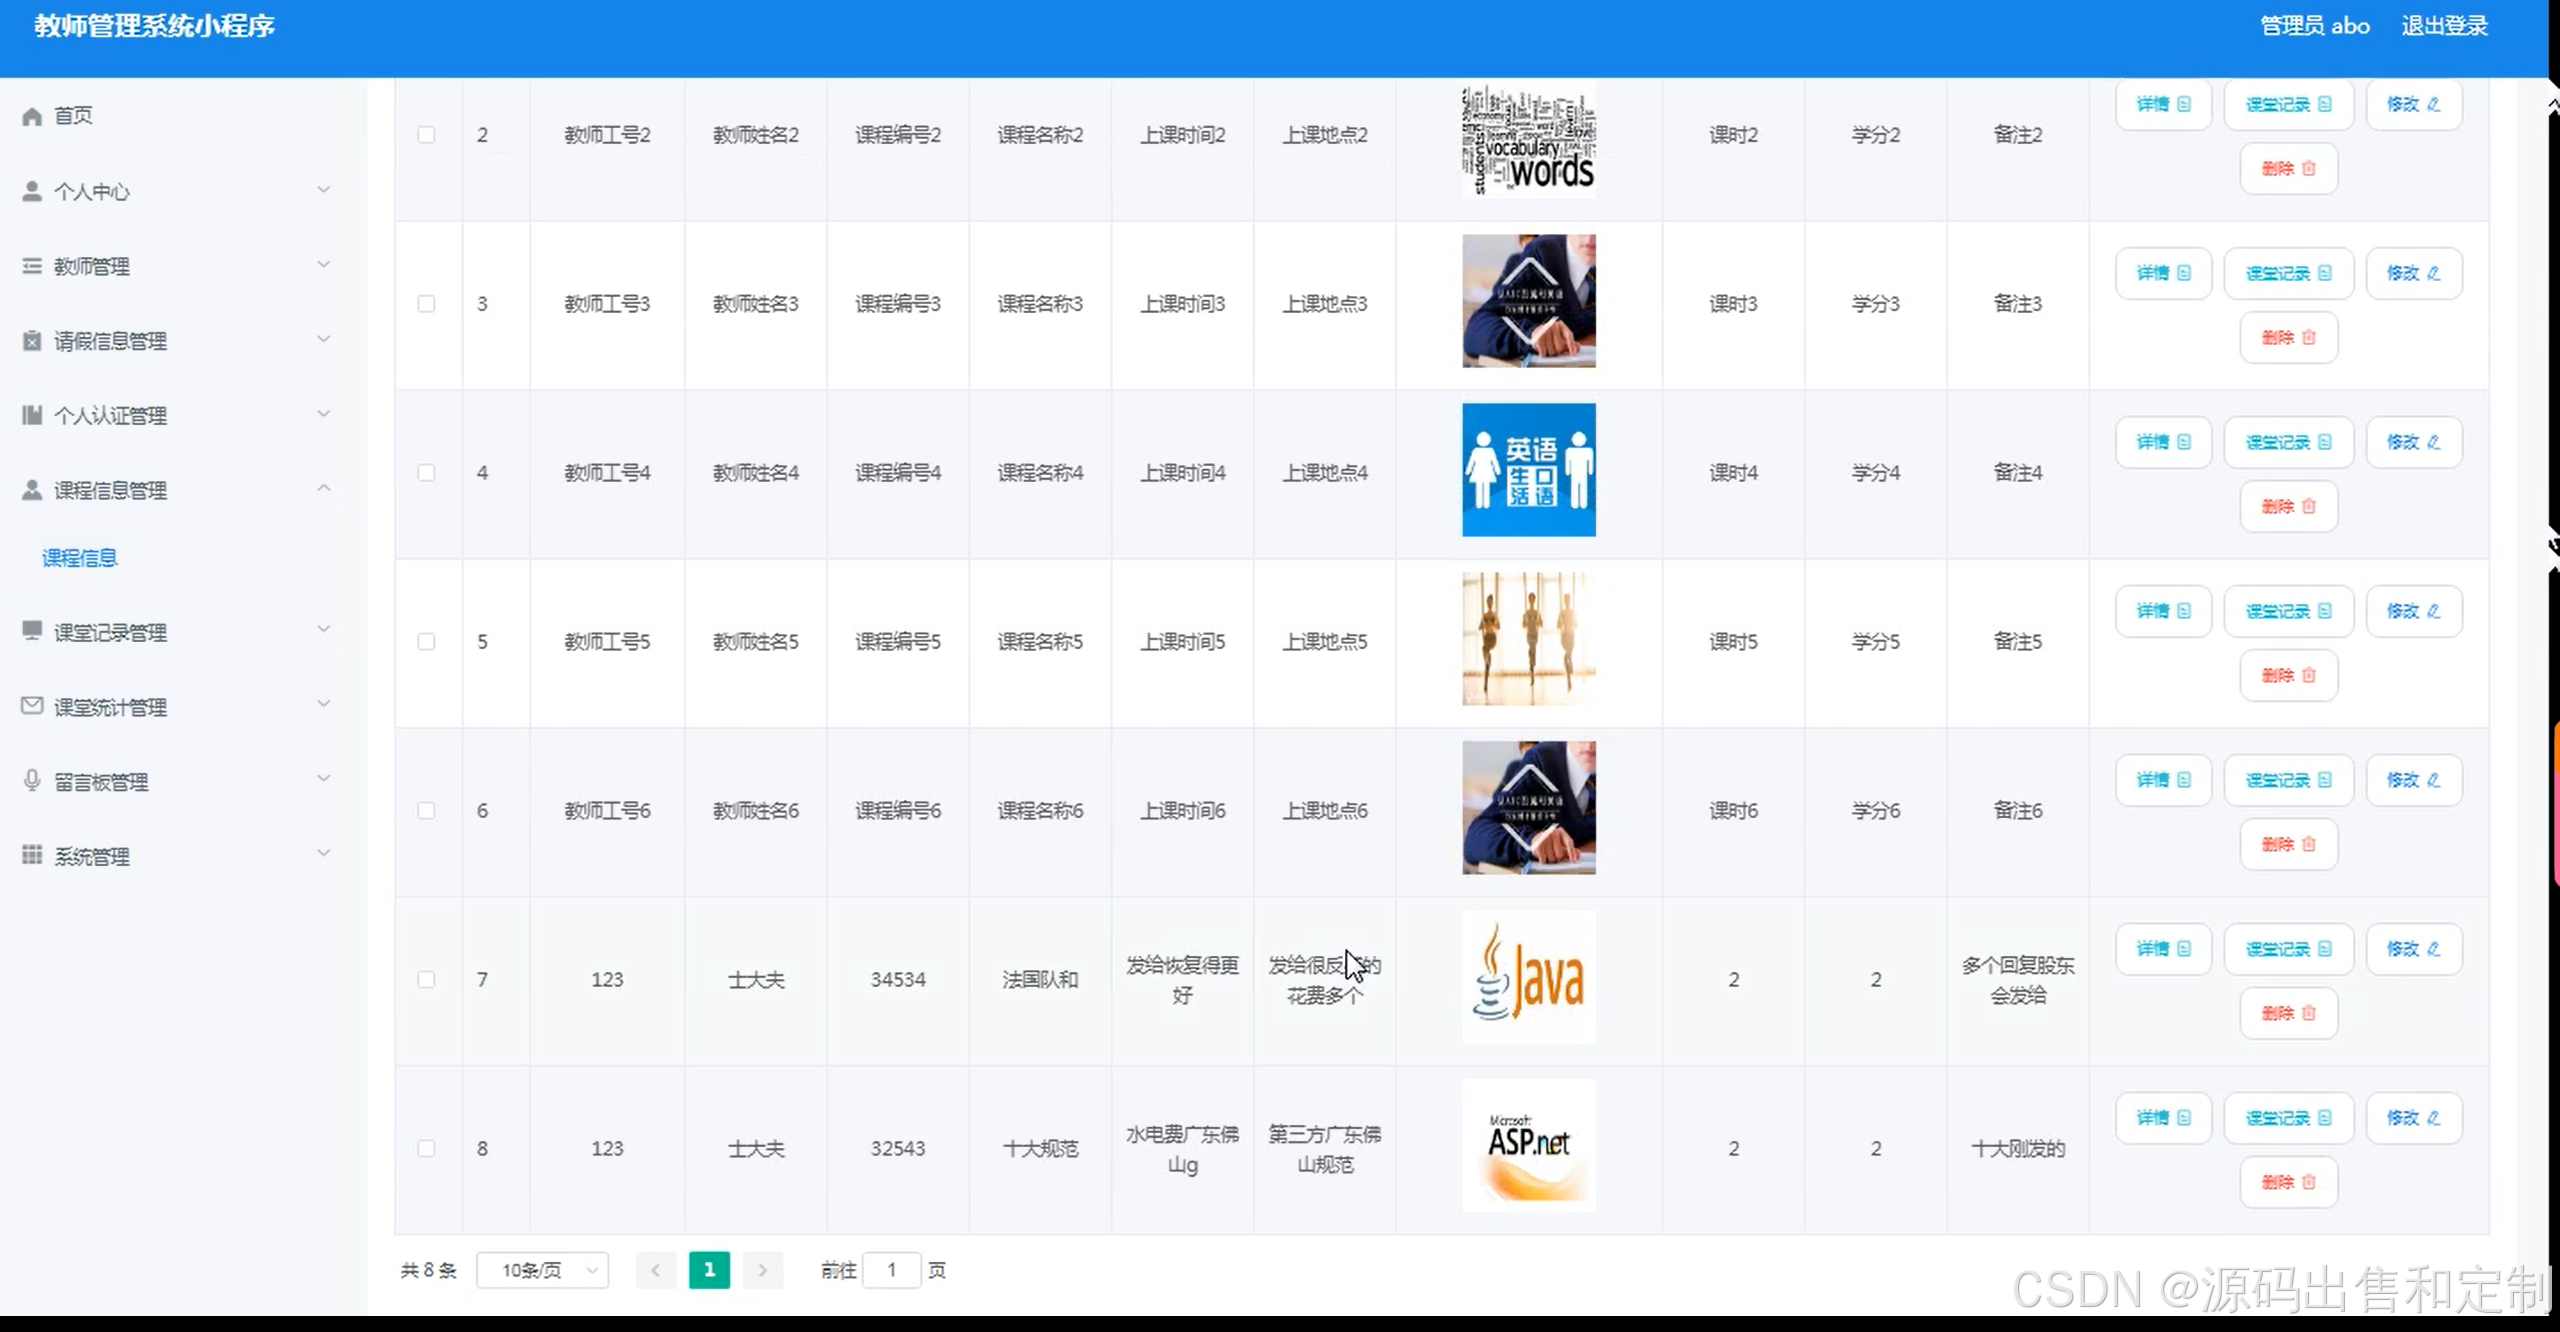Click 删除 button in row 2

click(x=2288, y=168)
